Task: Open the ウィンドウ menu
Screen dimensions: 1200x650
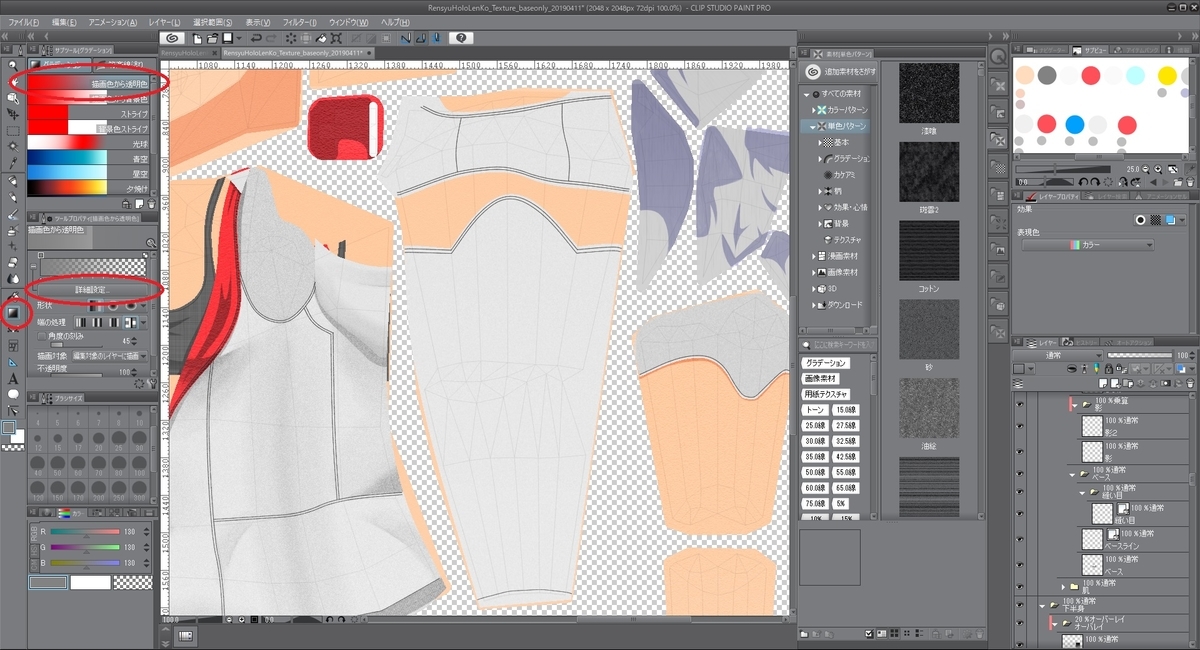Action: click(x=351, y=22)
